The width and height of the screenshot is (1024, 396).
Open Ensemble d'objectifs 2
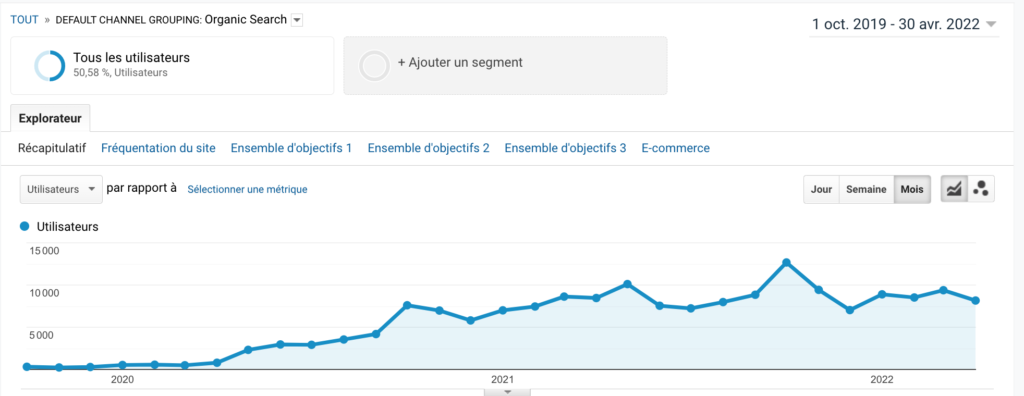pos(428,148)
